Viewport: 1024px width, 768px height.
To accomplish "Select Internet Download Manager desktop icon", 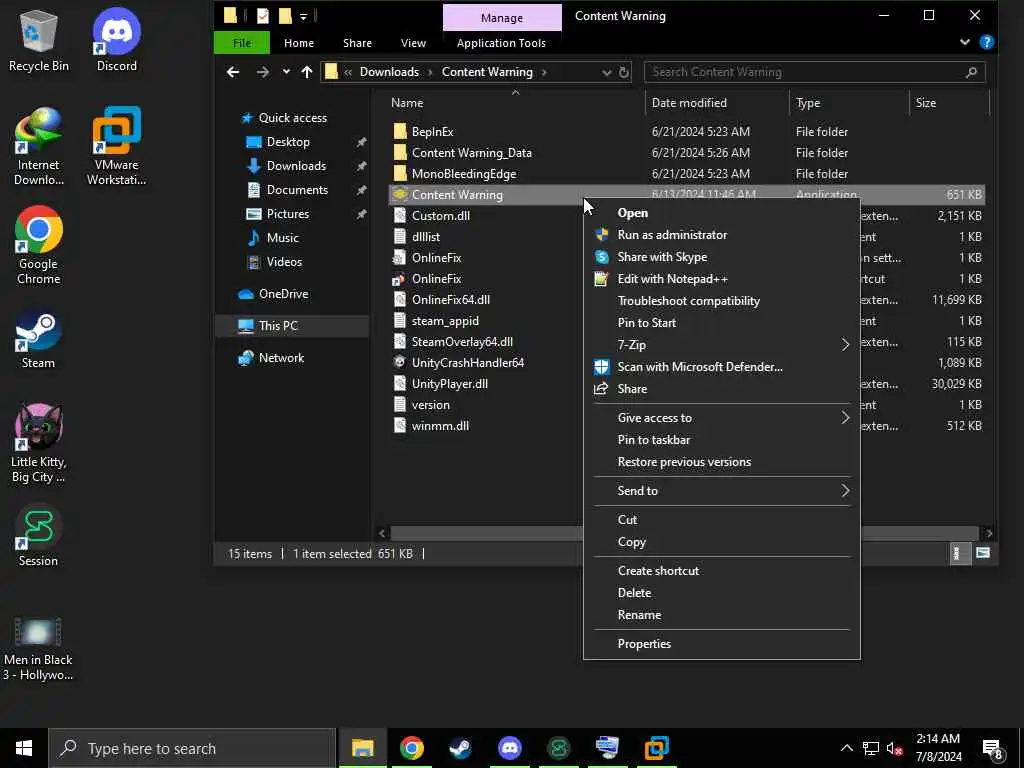I will [39, 146].
